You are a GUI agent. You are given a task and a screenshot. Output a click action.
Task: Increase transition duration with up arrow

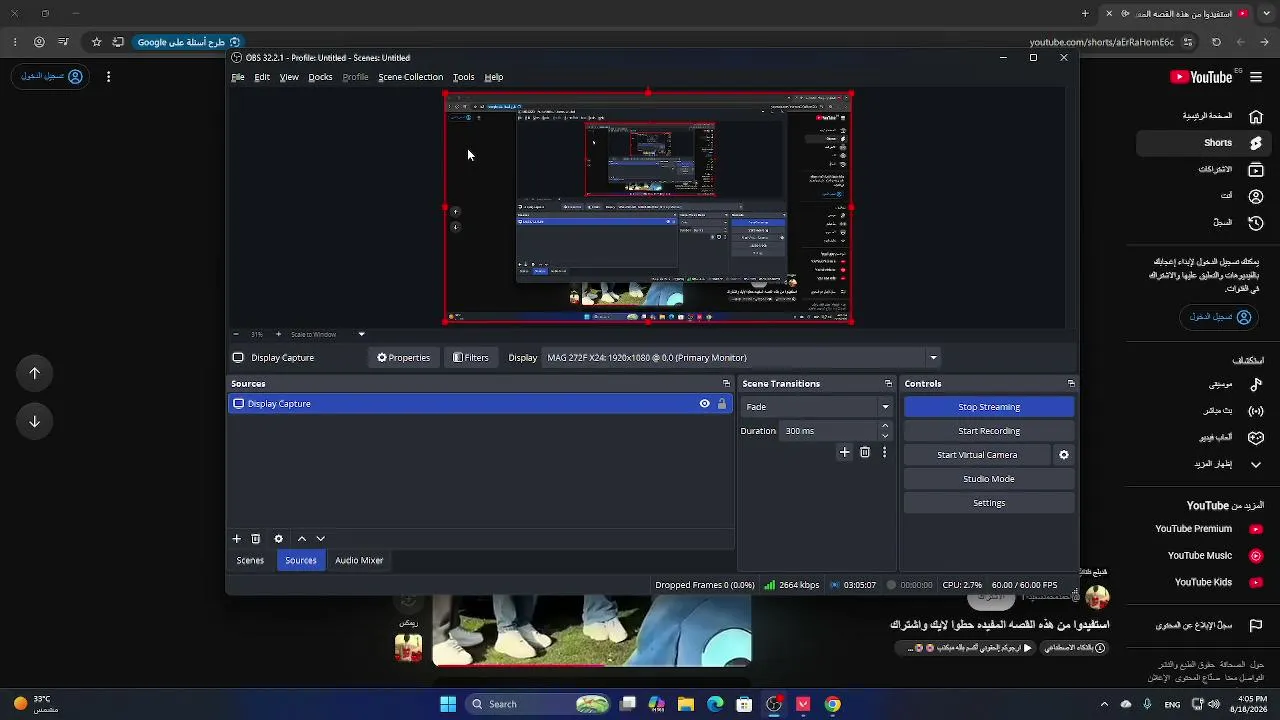tap(885, 426)
